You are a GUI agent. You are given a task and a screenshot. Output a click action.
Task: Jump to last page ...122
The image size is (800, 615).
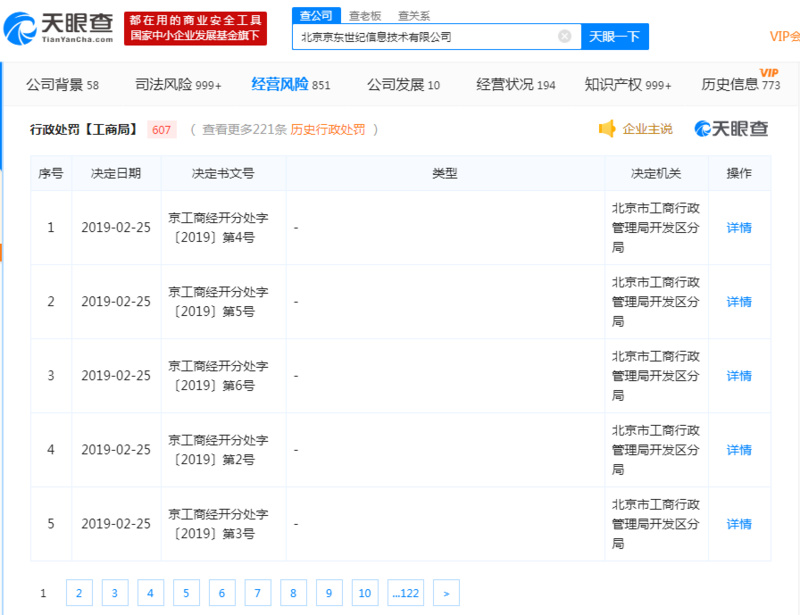[x=406, y=593]
